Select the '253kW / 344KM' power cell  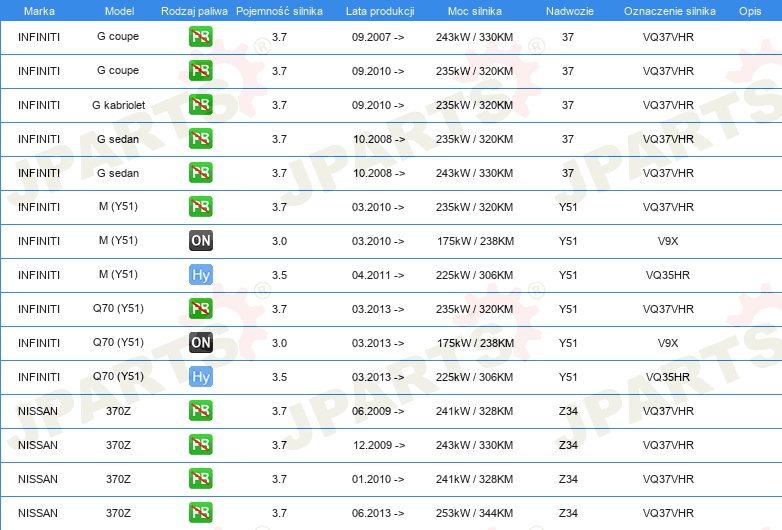[474, 513]
